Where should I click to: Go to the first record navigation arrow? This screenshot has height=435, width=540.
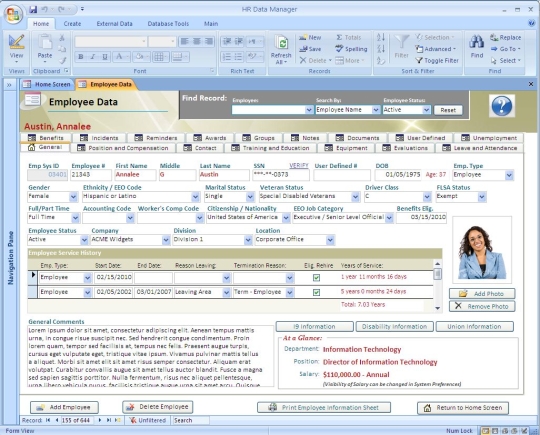click(x=48, y=420)
